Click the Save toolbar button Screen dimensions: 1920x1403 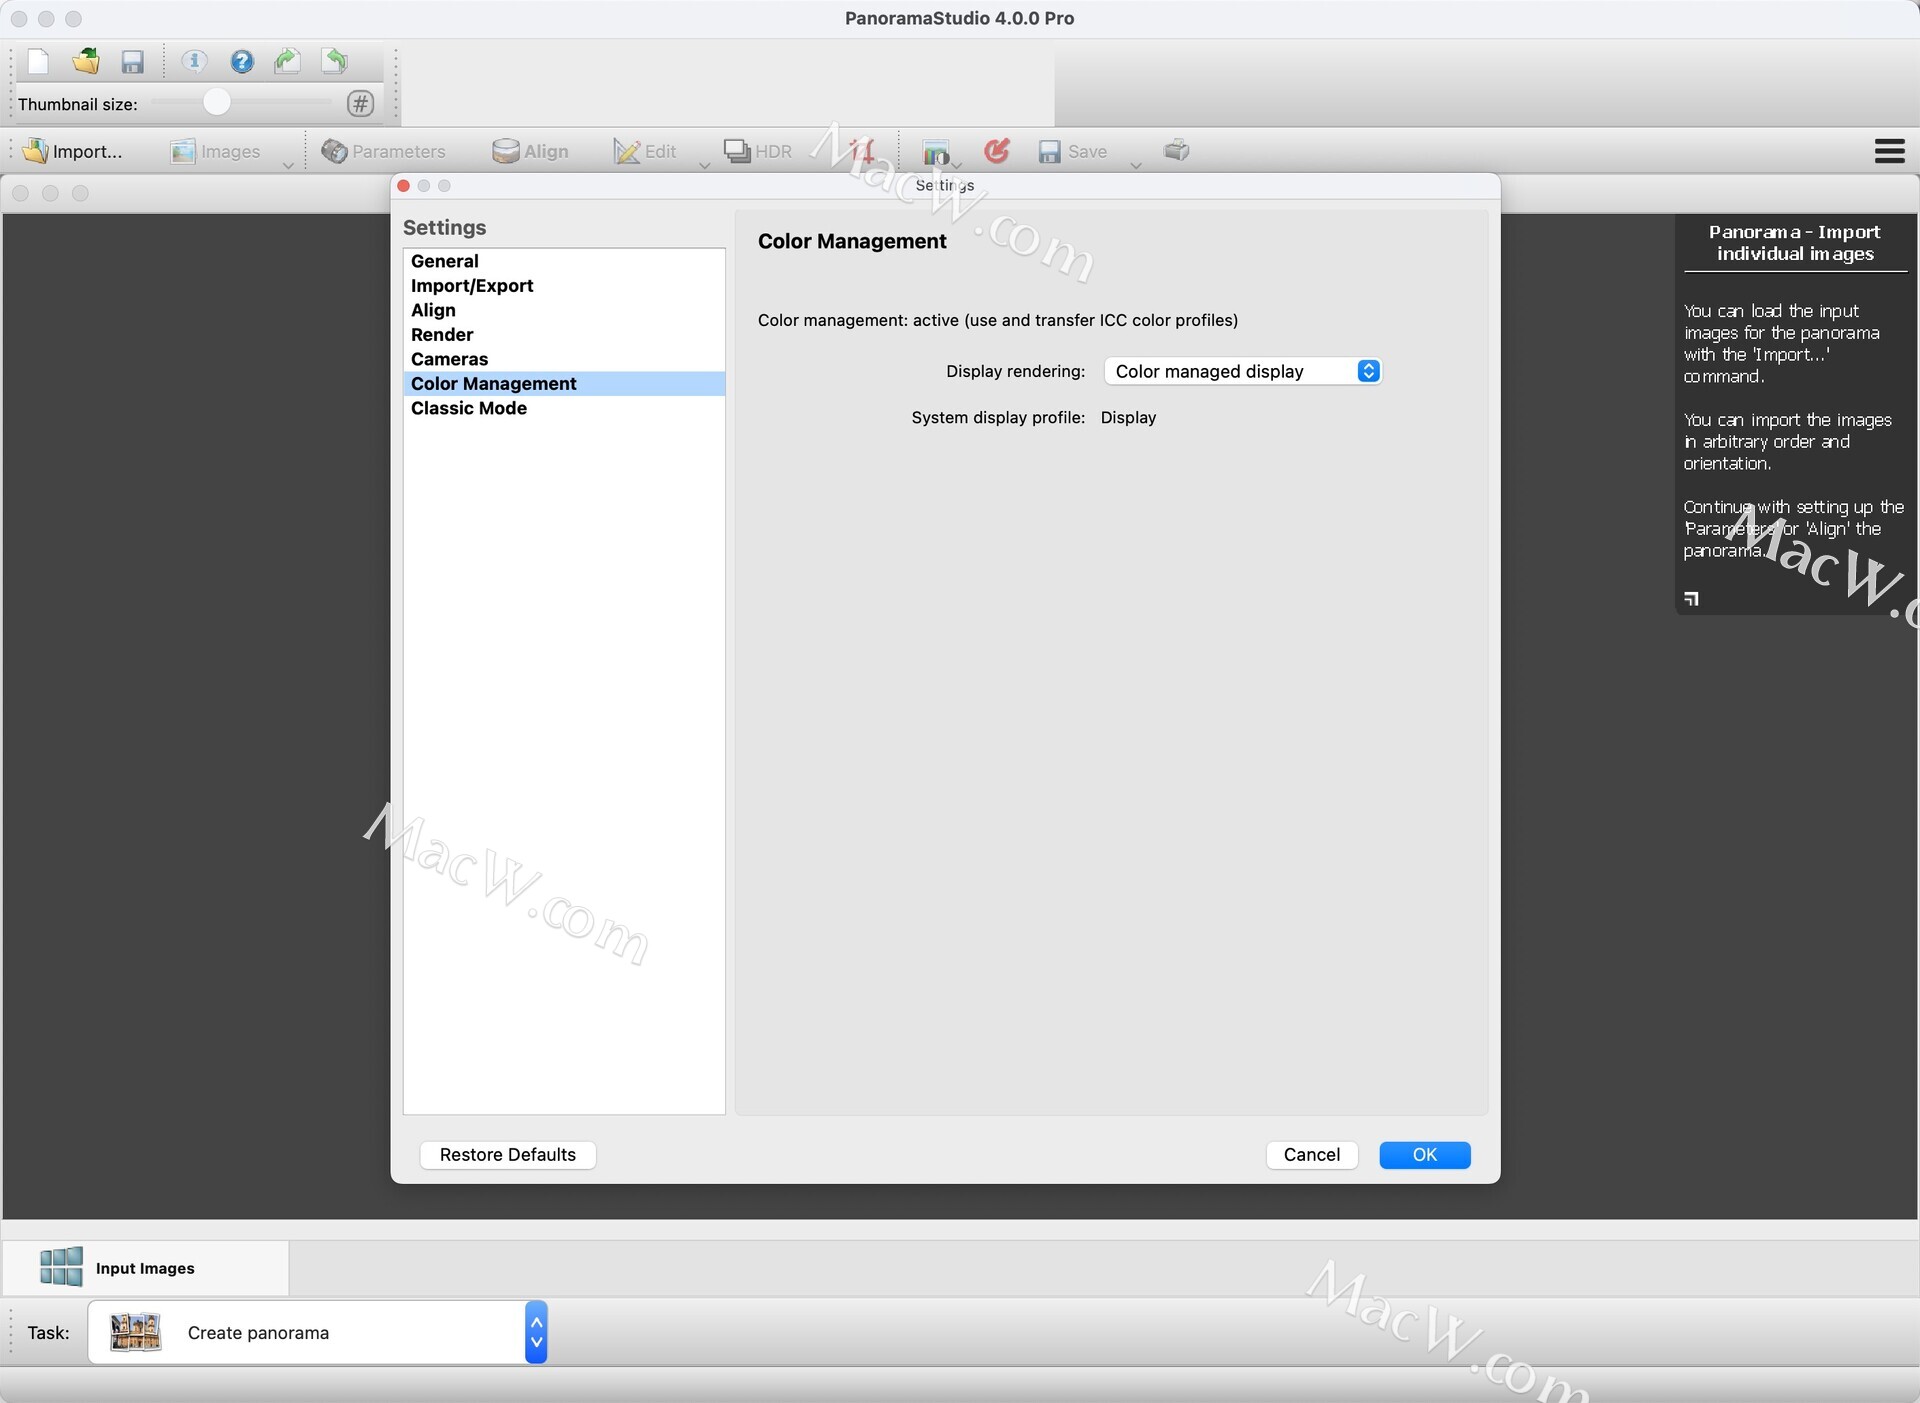pos(1072,151)
